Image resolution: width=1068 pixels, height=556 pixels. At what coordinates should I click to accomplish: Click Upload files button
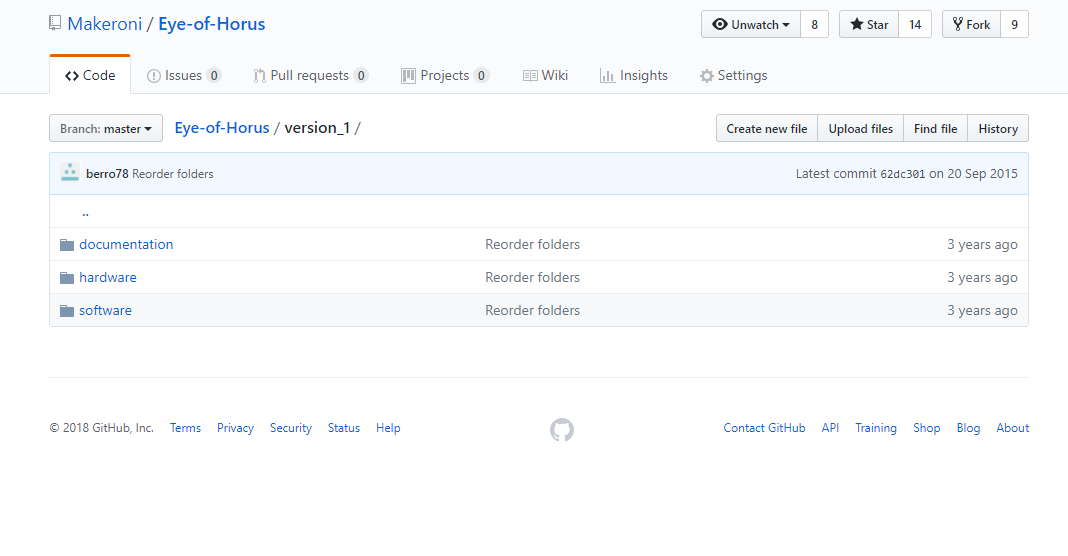860,128
